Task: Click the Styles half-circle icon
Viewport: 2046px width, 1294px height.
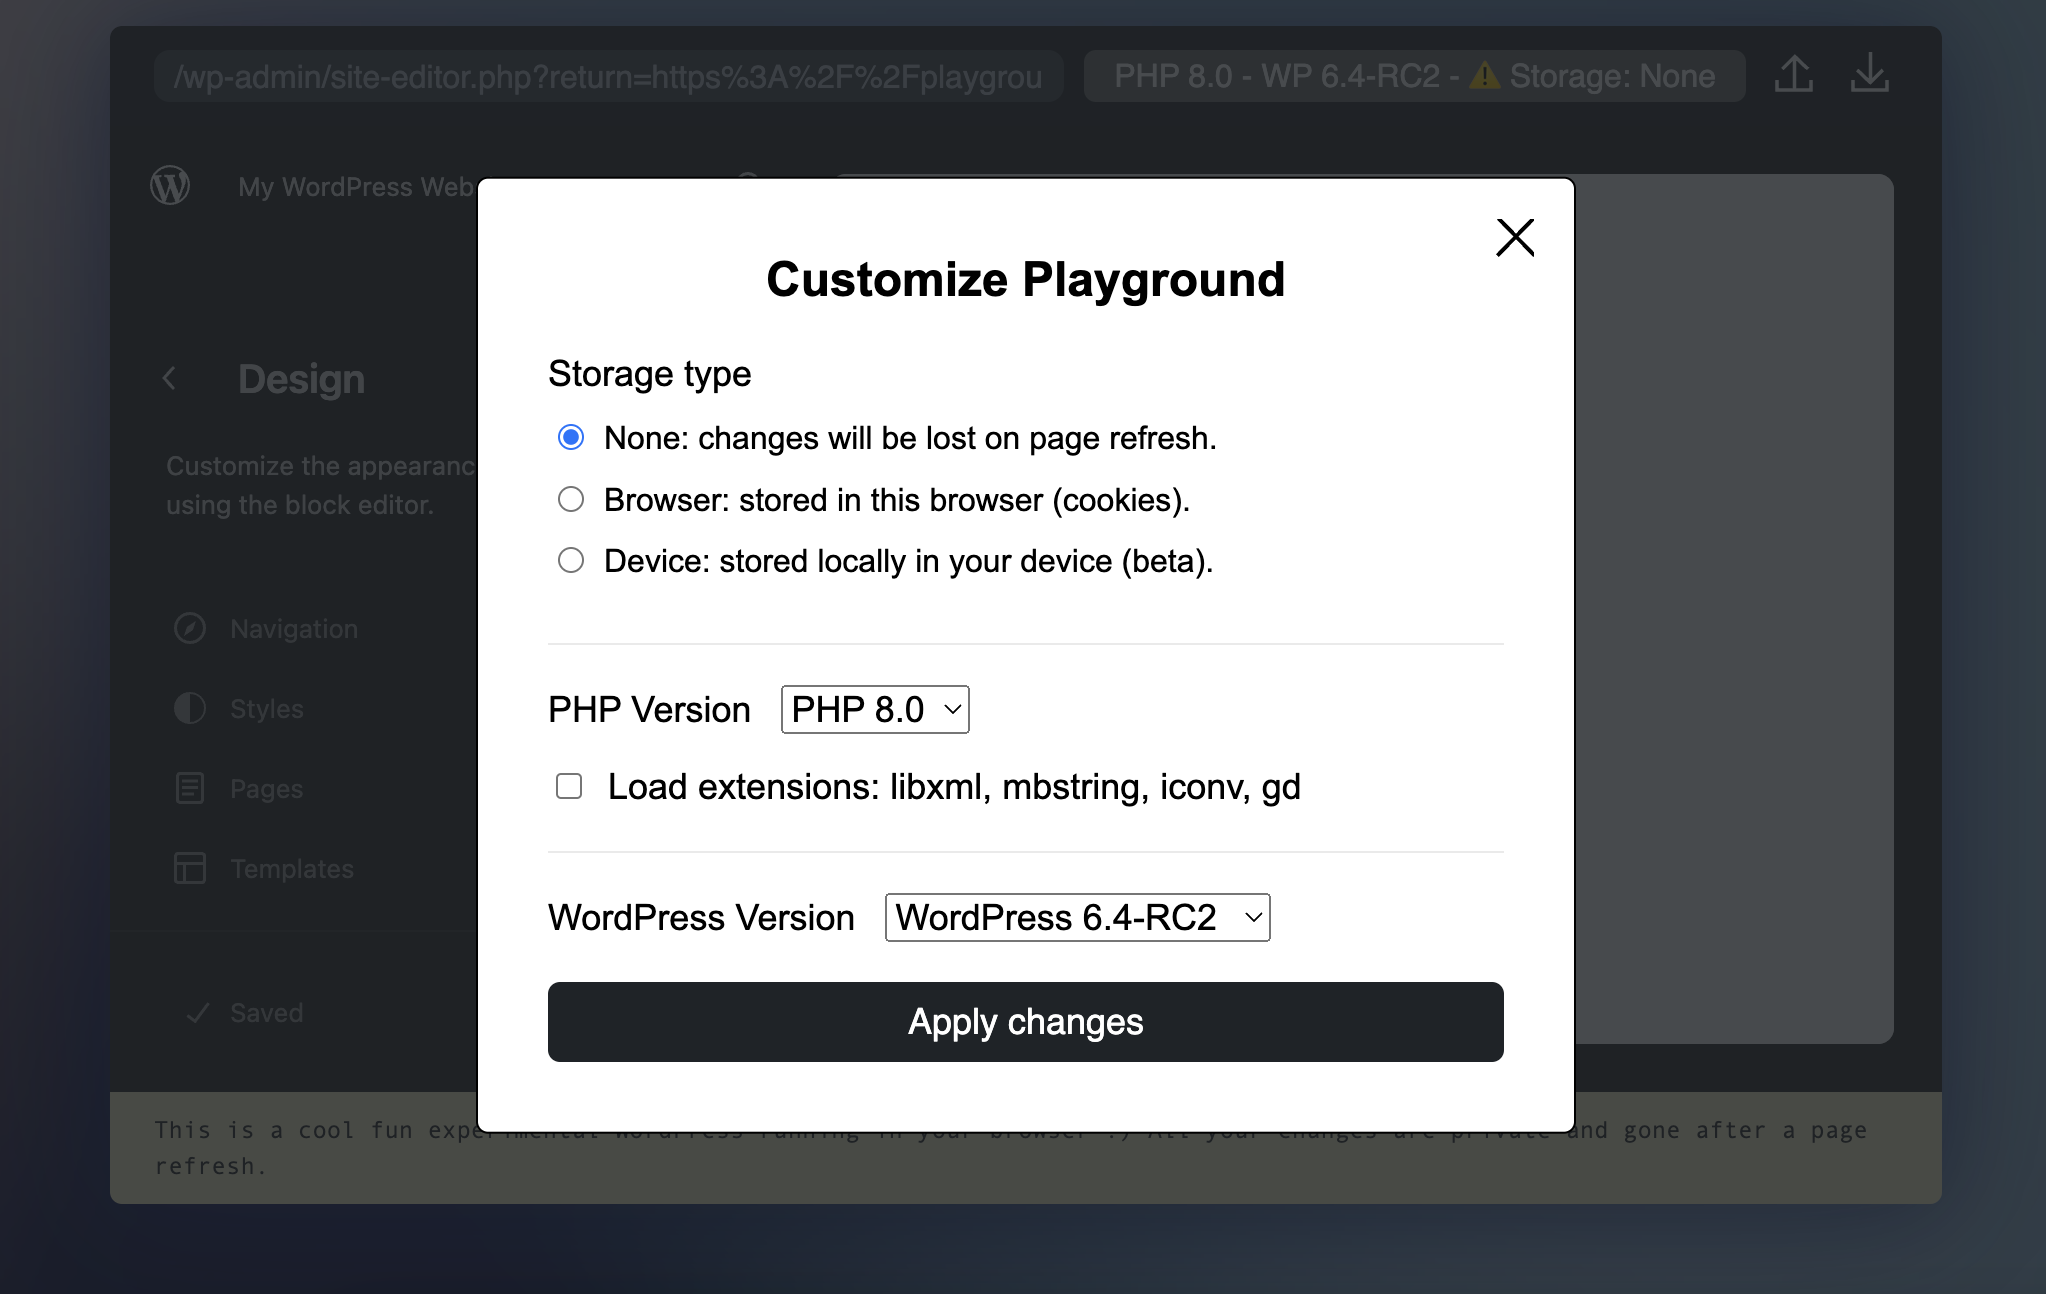Action: (x=190, y=709)
